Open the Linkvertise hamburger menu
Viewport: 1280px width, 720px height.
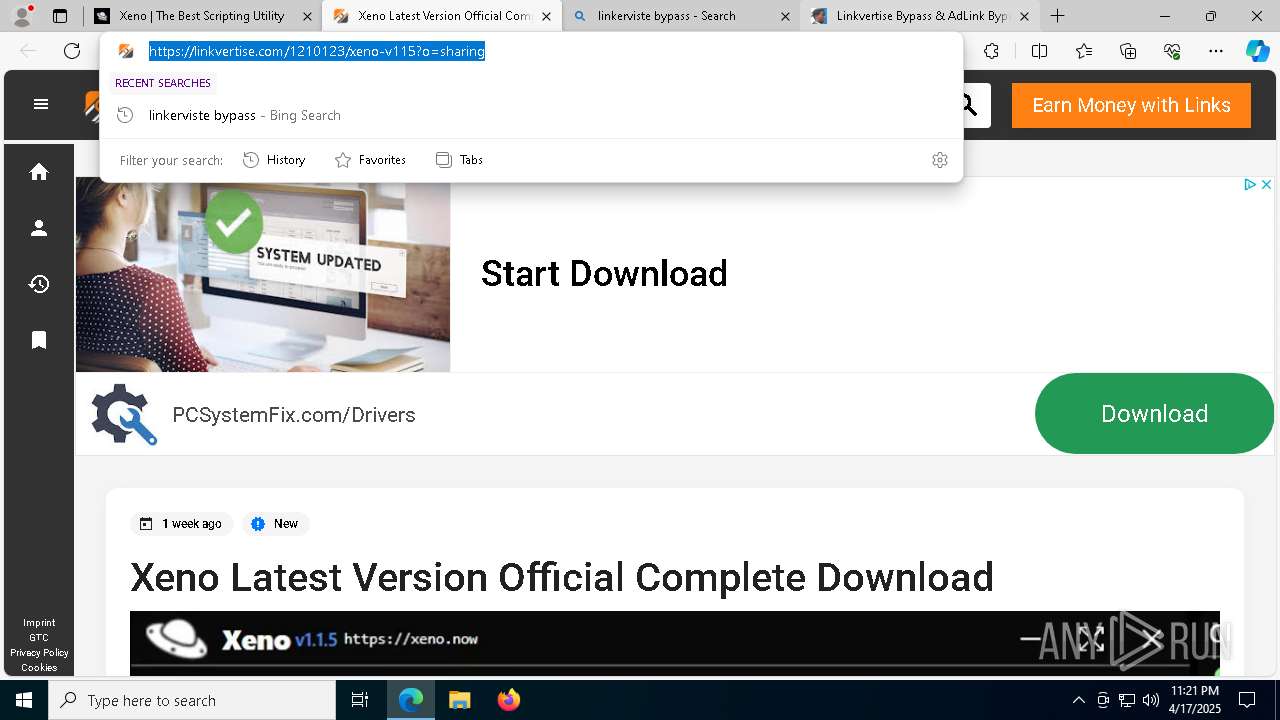pos(41,104)
